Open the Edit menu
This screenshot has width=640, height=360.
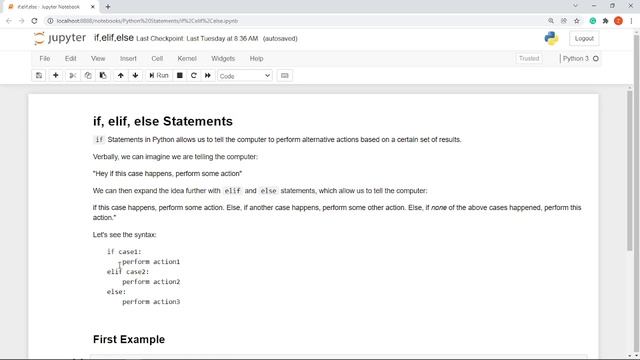70,59
